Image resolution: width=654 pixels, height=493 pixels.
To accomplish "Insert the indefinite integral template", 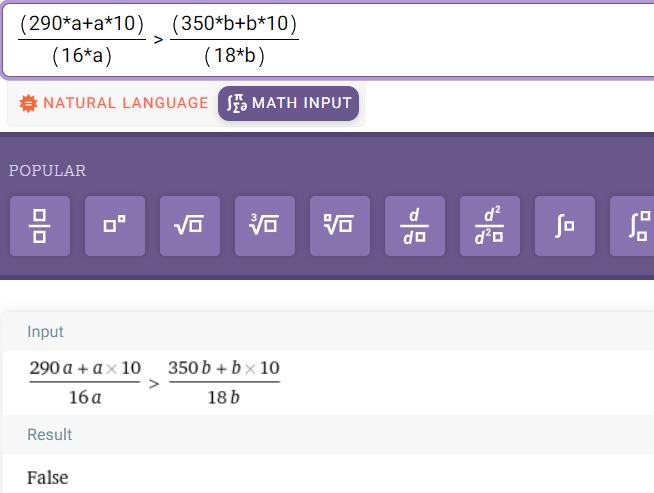I will pos(565,226).
